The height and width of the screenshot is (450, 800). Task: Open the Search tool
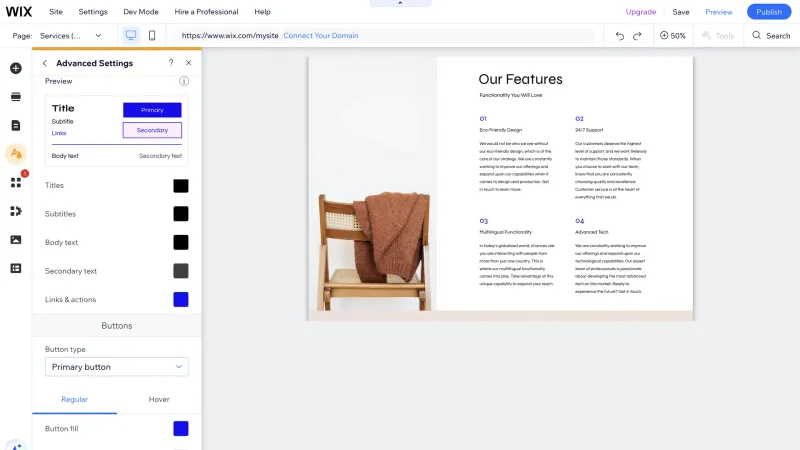771,36
